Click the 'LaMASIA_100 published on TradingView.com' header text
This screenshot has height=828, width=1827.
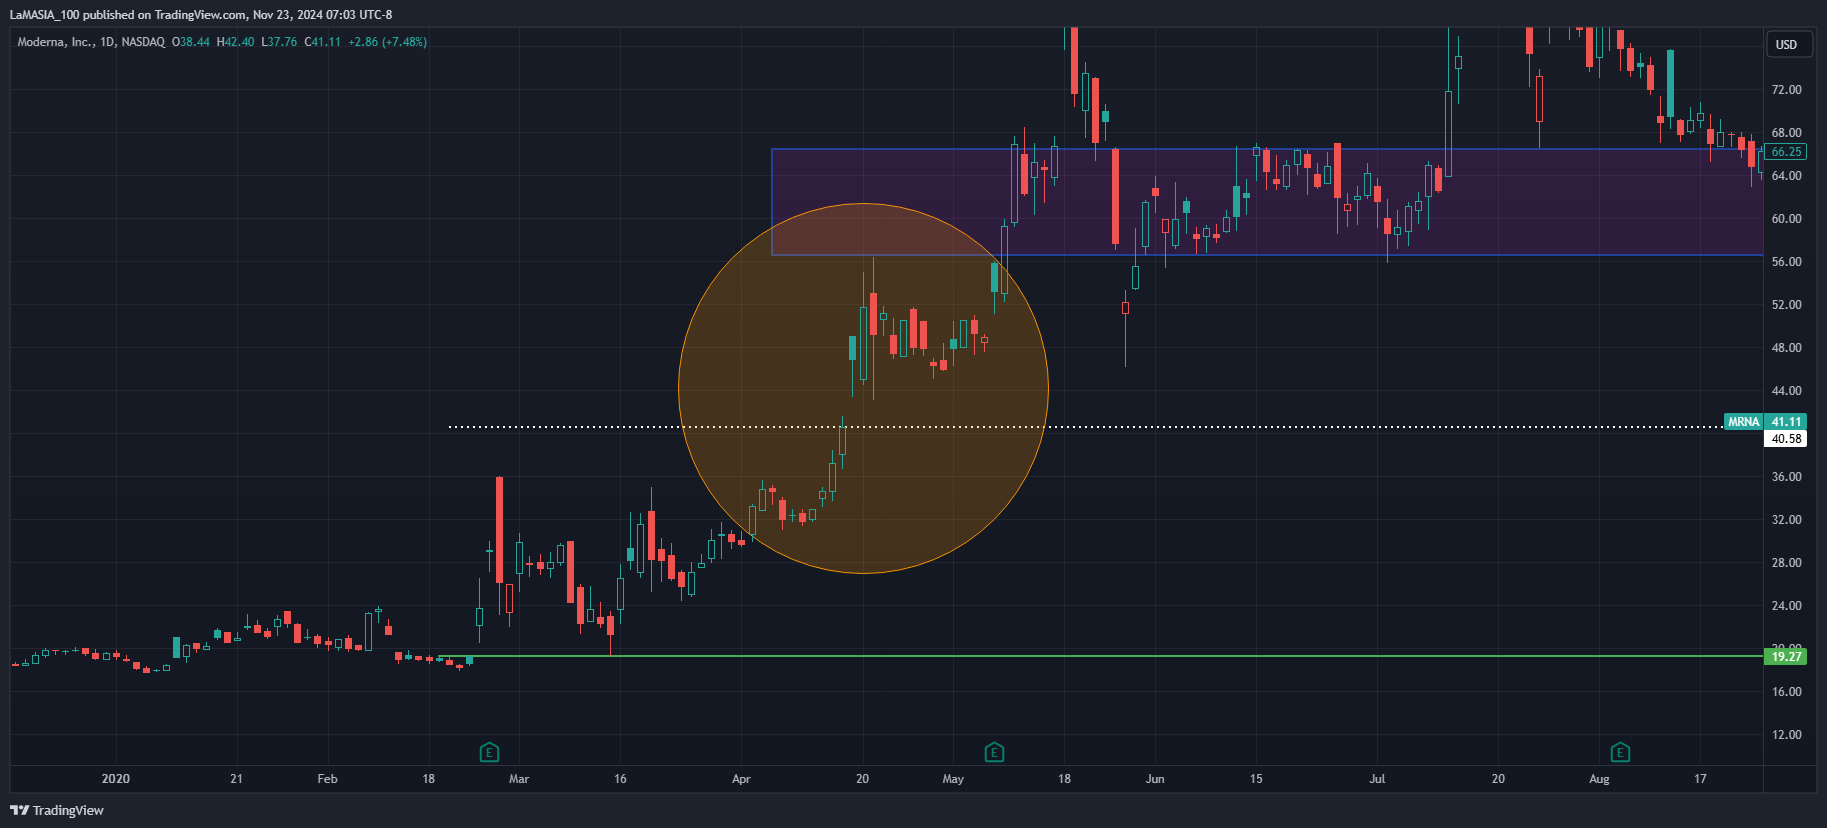click(x=128, y=15)
